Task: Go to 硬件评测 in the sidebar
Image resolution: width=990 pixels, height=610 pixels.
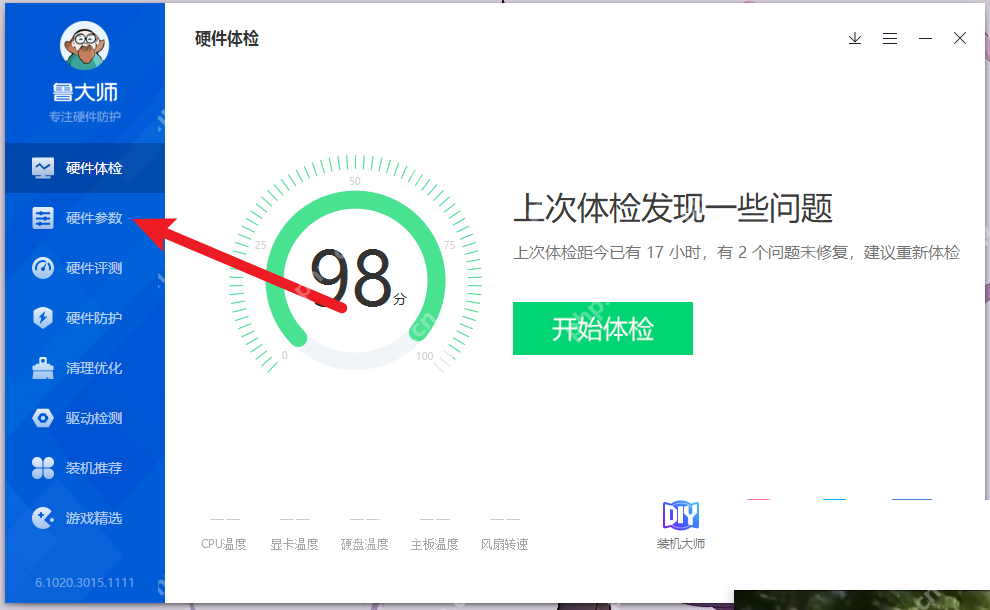Action: (85, 268)
